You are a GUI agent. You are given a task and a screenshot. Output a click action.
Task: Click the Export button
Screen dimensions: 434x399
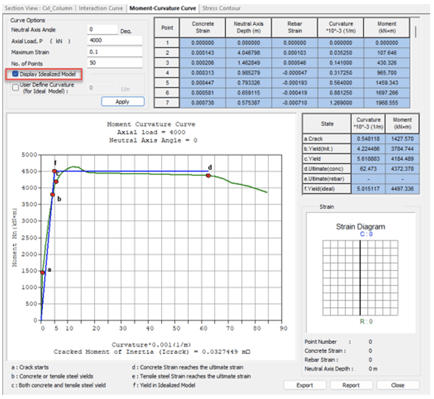pyautogui.click(x=305, y=385)
